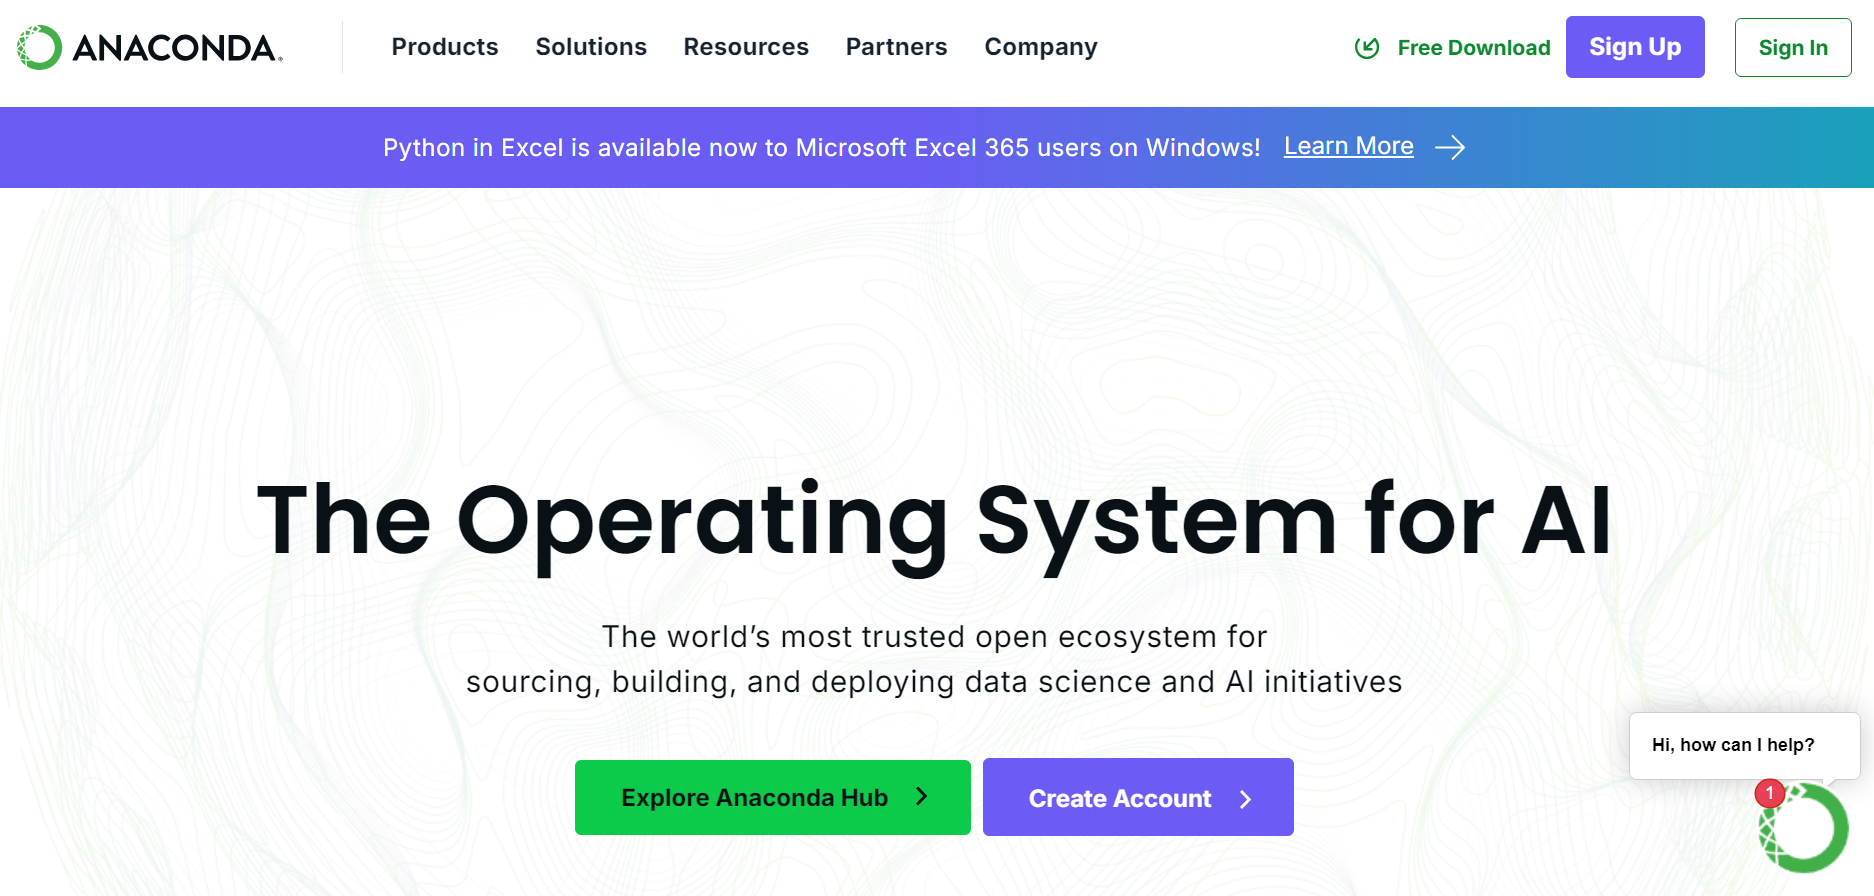Viewport: 1874px width, 896px height.
Task: Click 'The world's most trusted open ecosystem' subtitle
Action: point(934,659)
